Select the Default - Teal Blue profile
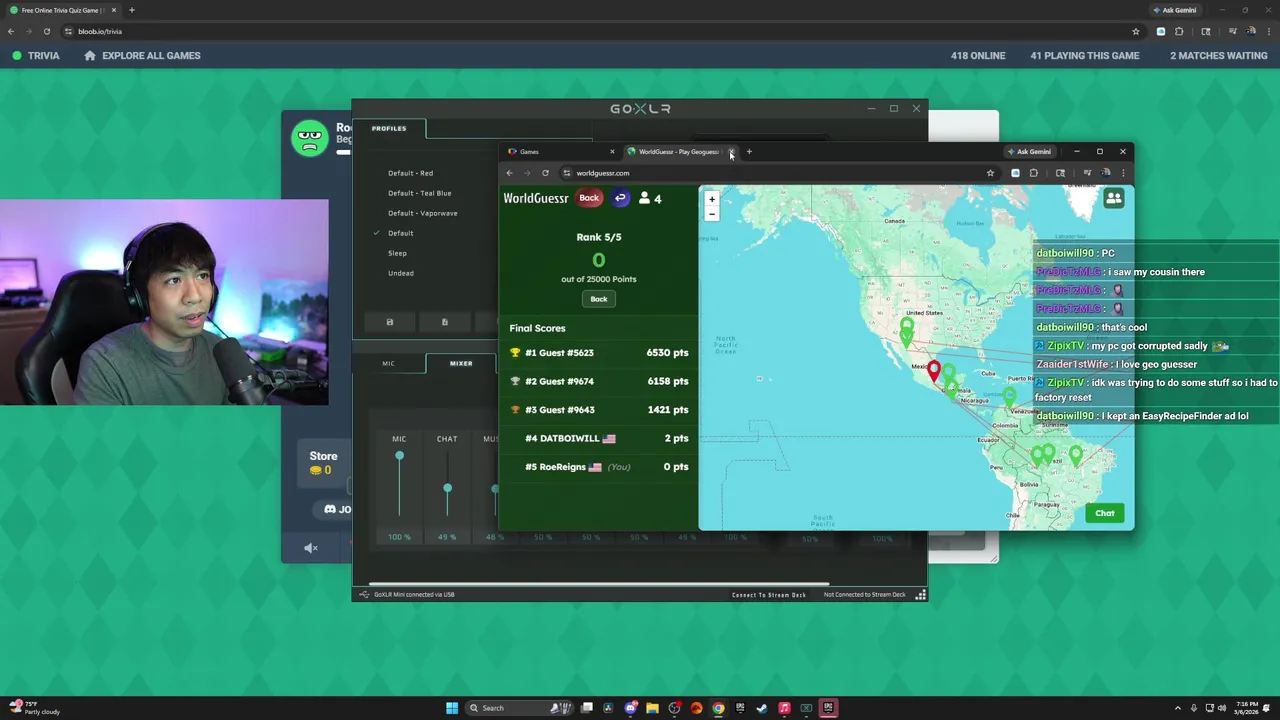 pos(419,193)
